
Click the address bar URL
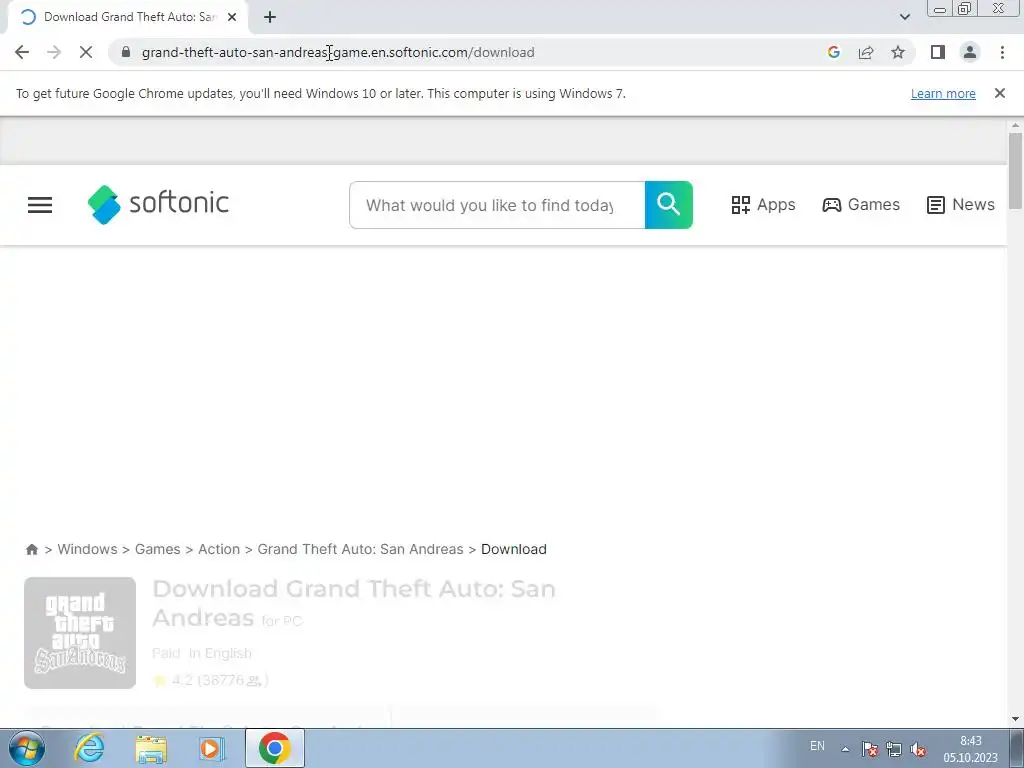coord(338,52)
